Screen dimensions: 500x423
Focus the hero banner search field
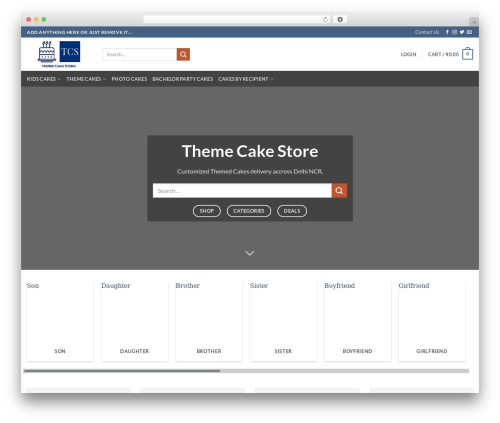[x=242, y=190]
